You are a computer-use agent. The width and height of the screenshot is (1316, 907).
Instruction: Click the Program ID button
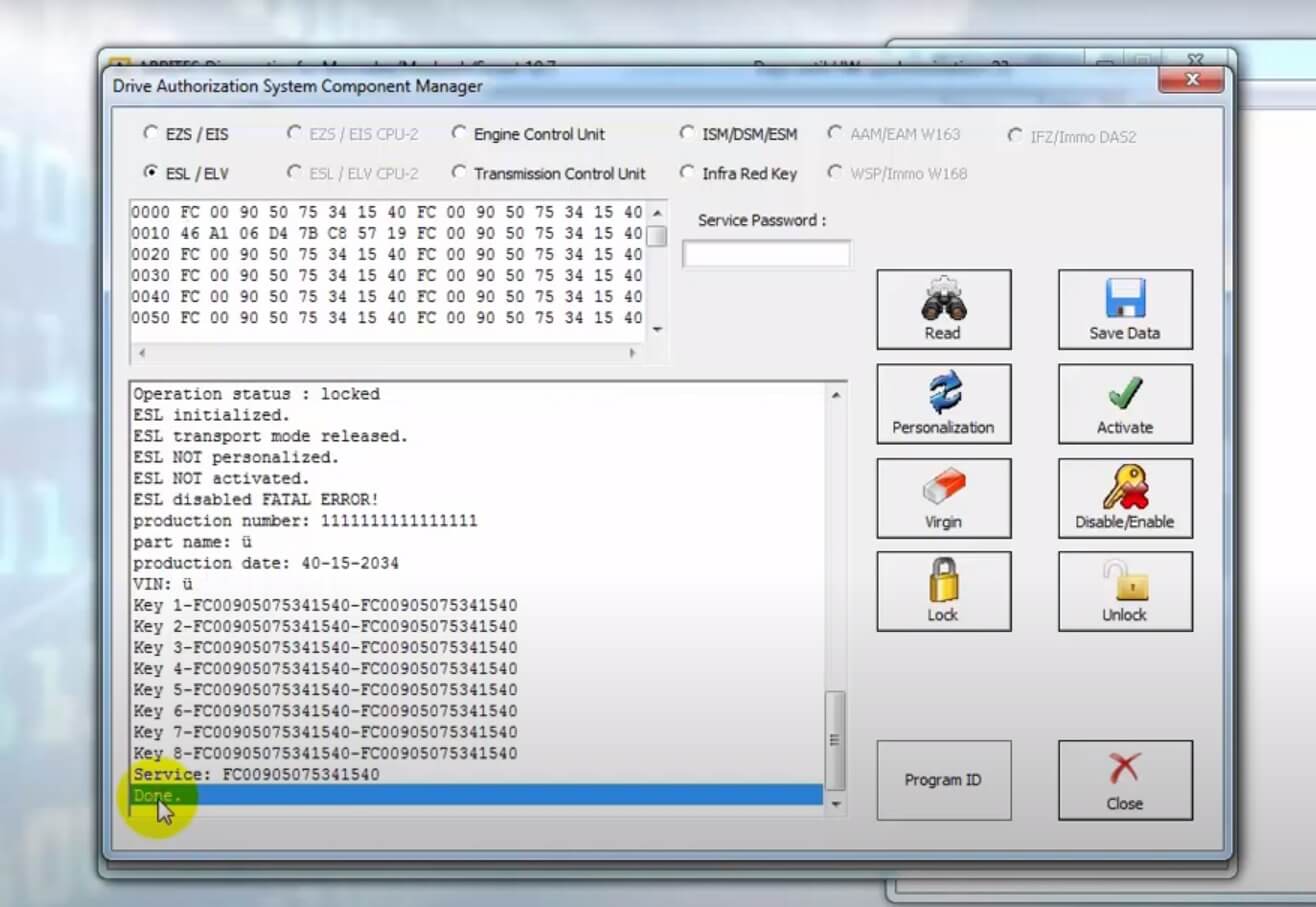coord(943,780)
